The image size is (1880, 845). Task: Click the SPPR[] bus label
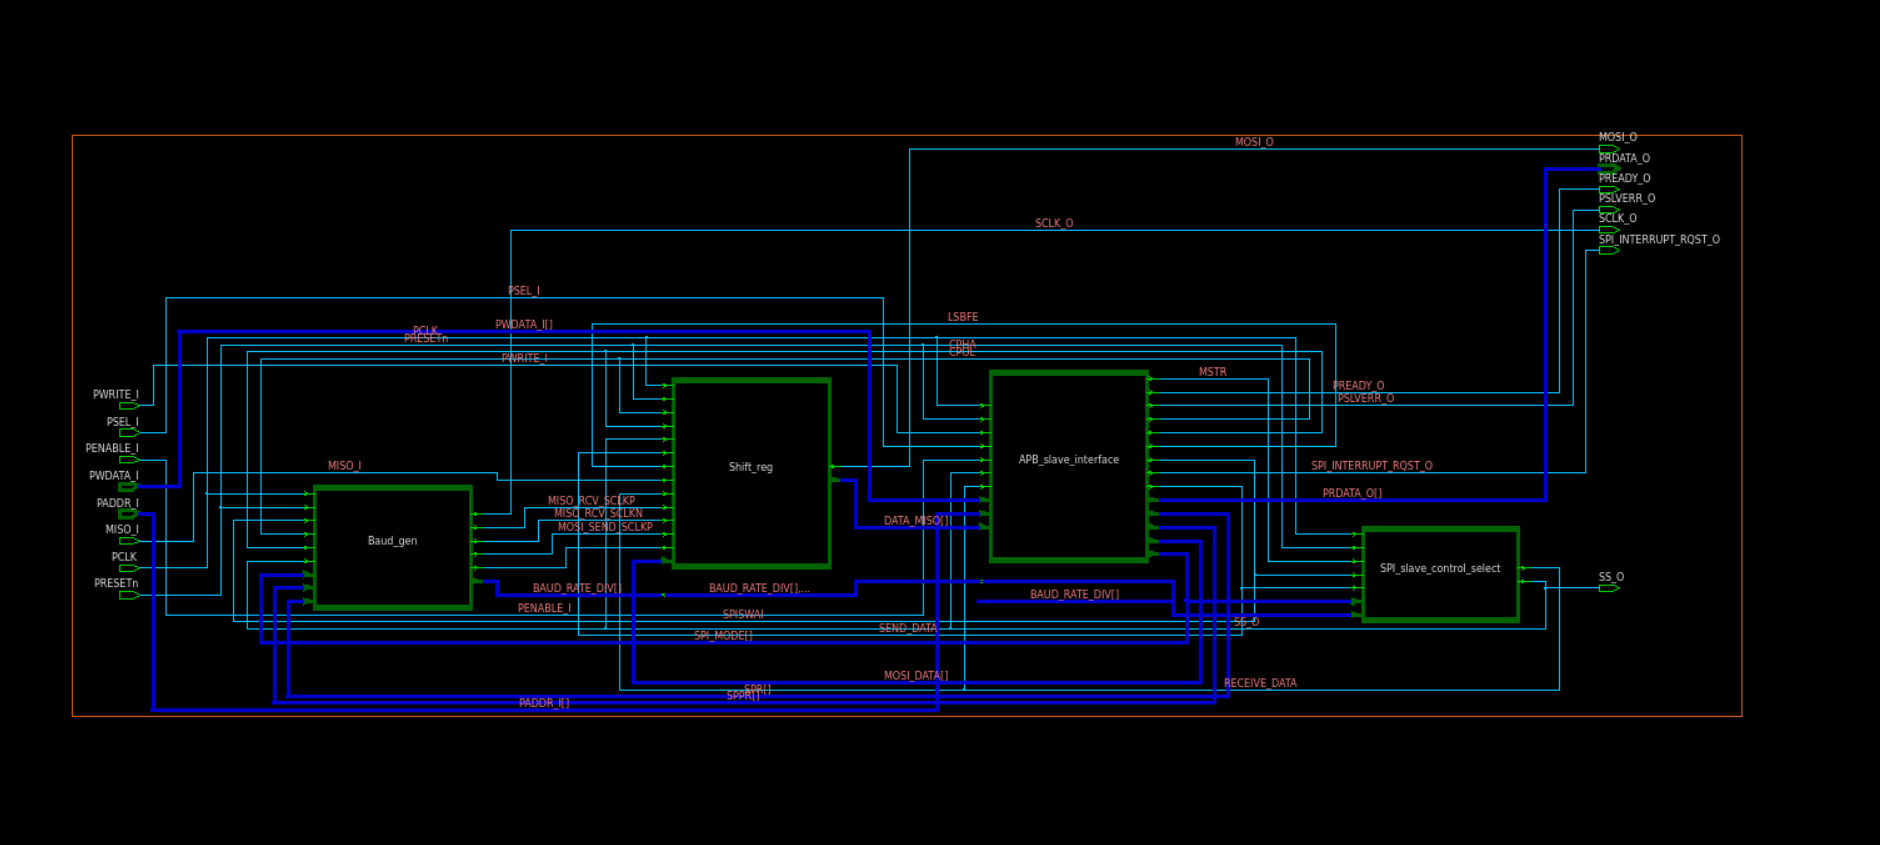pyautogui.click(x=743, y=695)
